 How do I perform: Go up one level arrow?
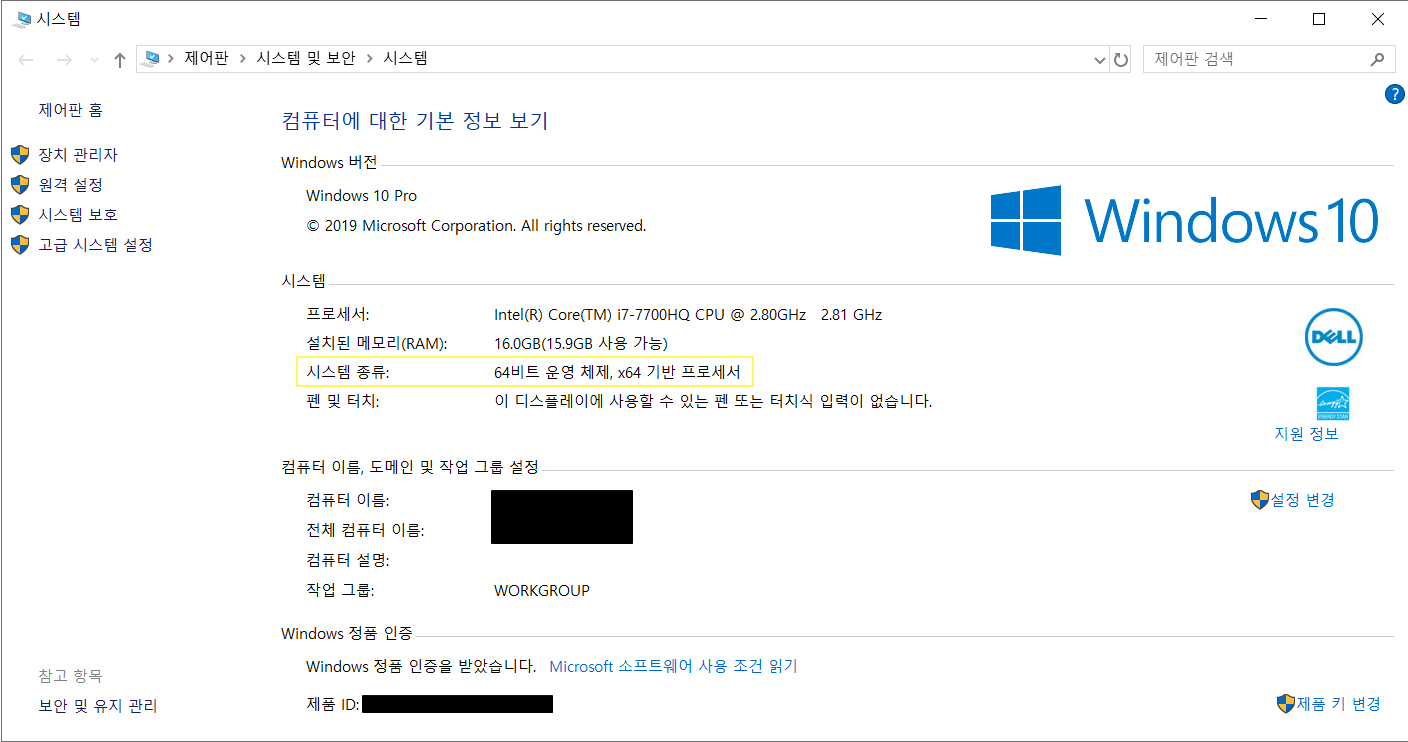coord(120,60)
